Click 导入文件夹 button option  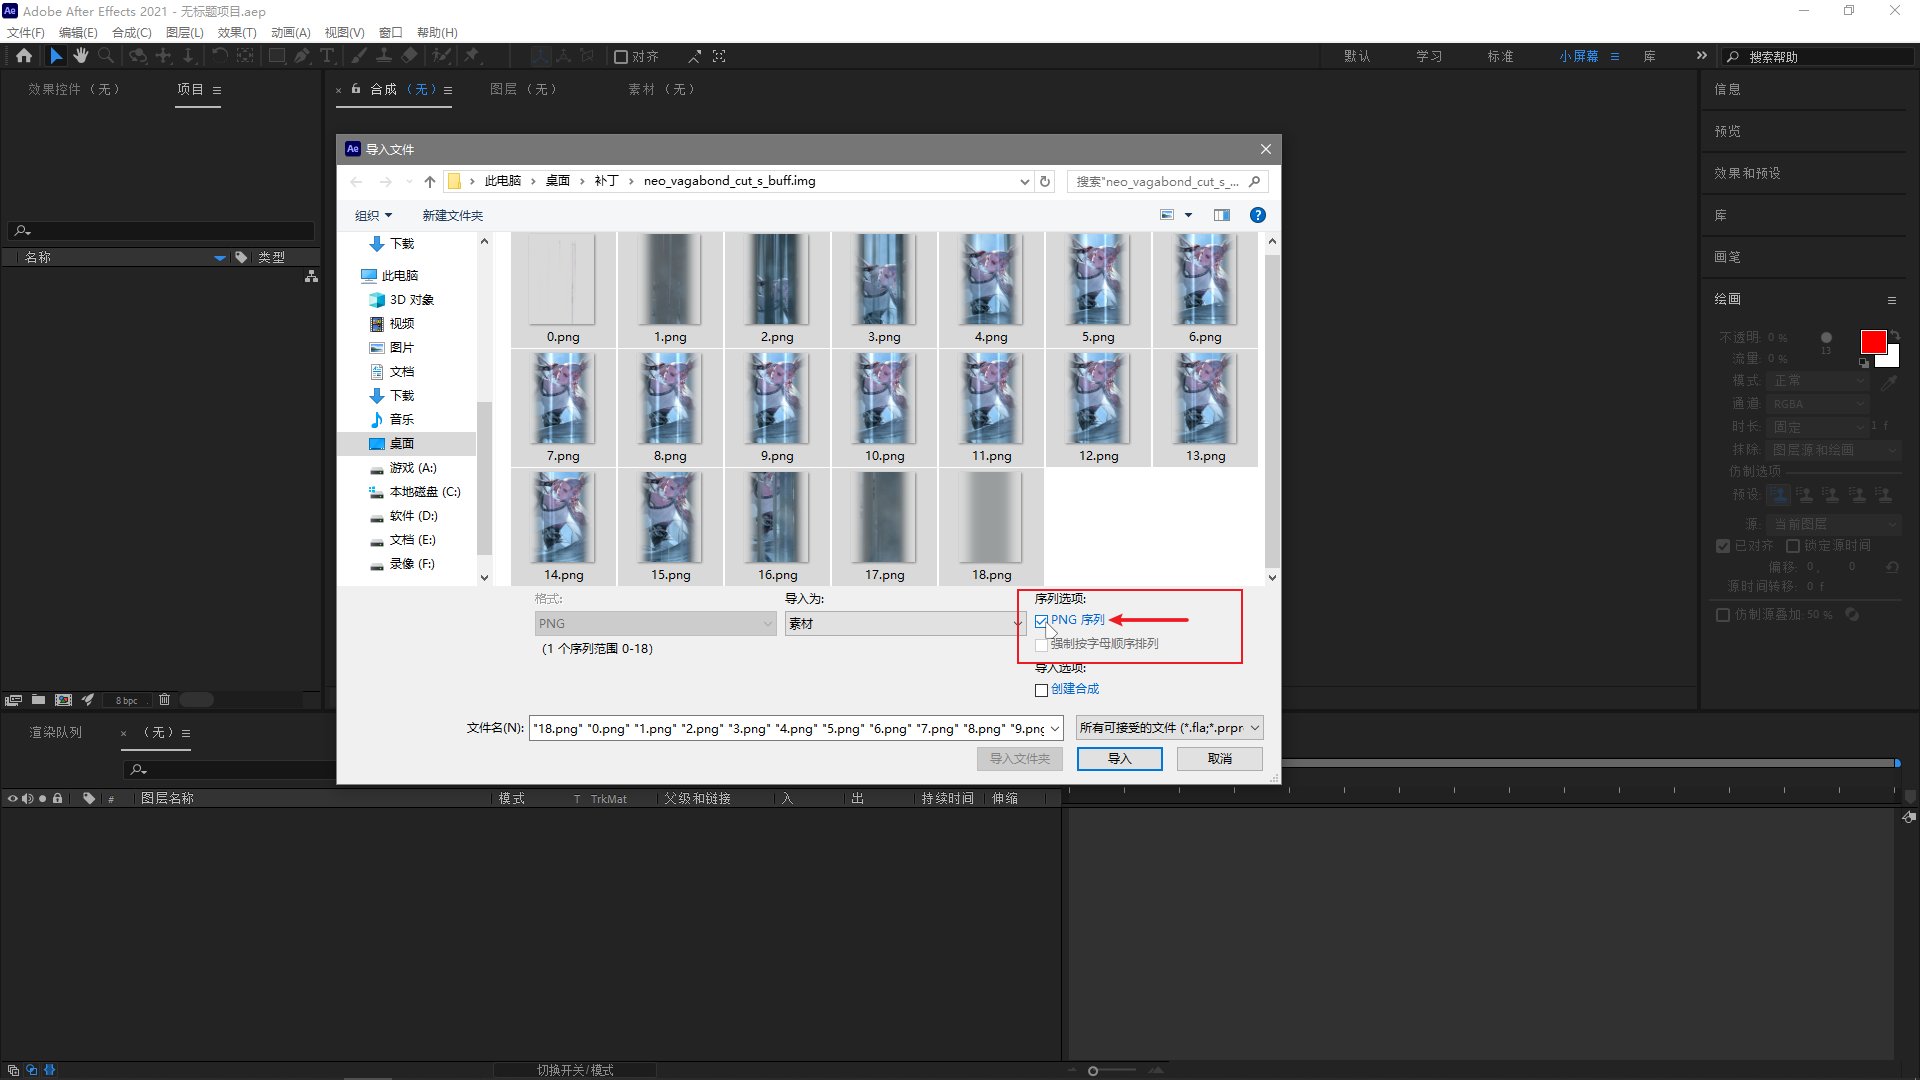(x=1021, y=758)
